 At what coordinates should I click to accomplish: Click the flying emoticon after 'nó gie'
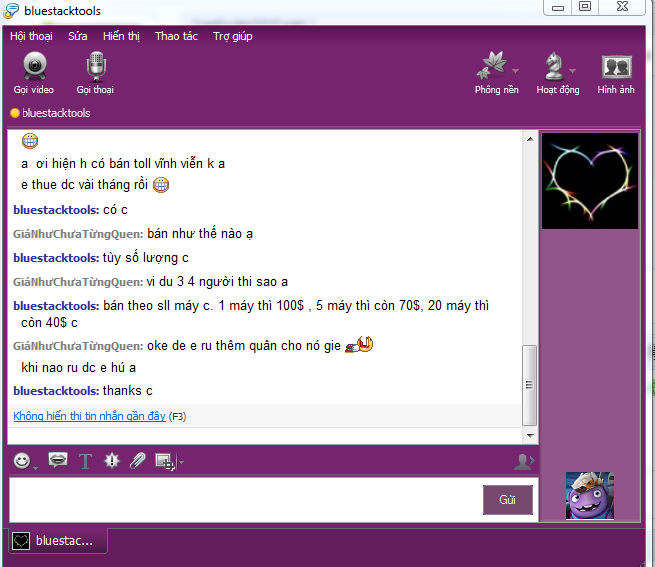coord(359,345)
